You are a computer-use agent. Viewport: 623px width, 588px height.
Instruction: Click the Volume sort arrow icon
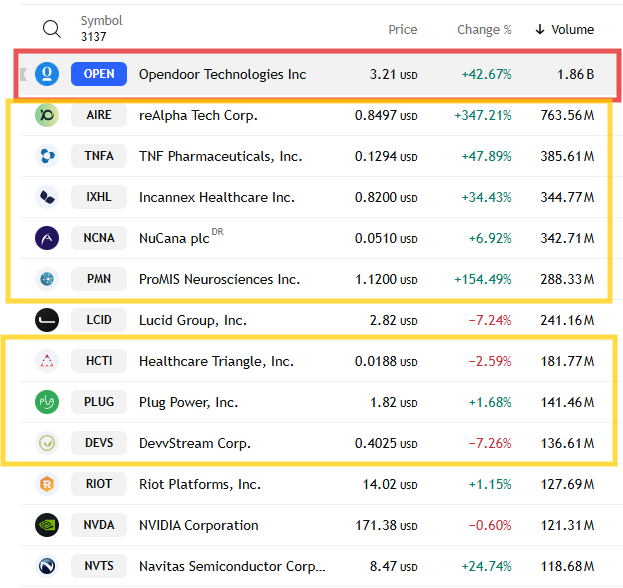point(540,29)
